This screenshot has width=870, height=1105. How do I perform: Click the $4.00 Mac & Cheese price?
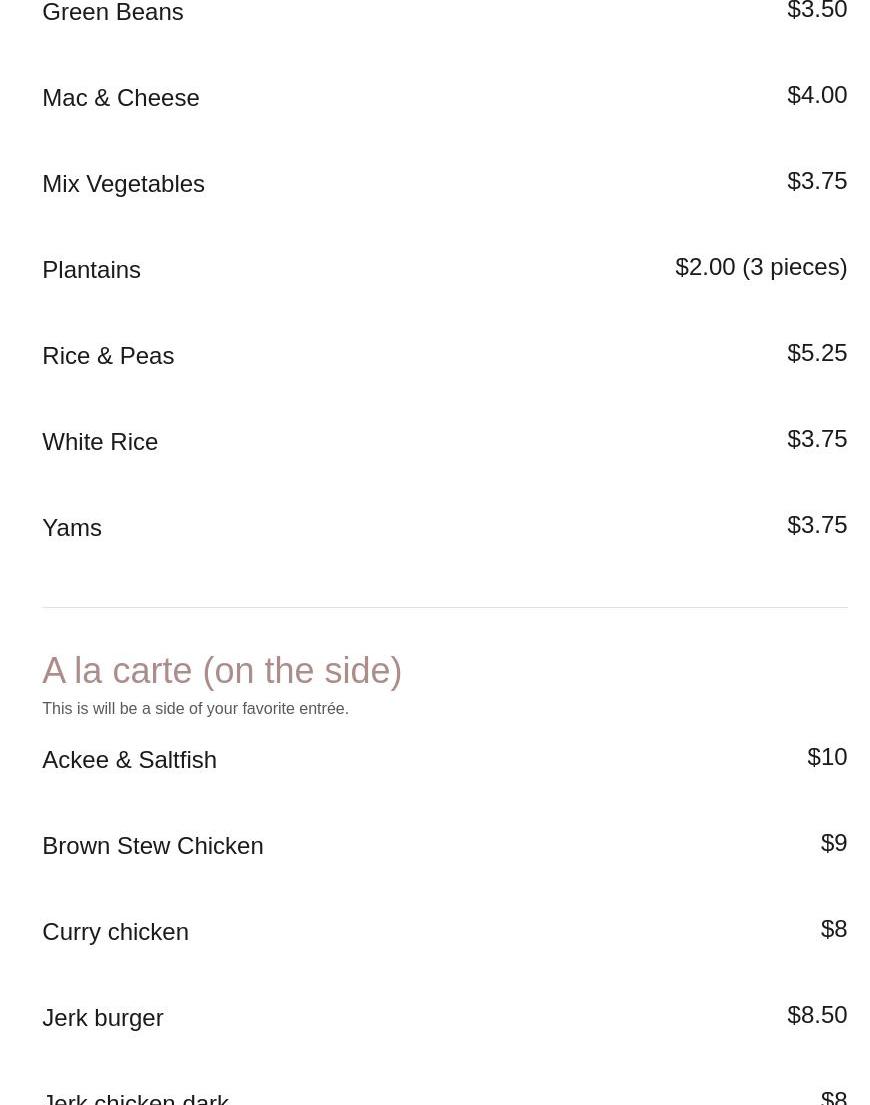816,95
